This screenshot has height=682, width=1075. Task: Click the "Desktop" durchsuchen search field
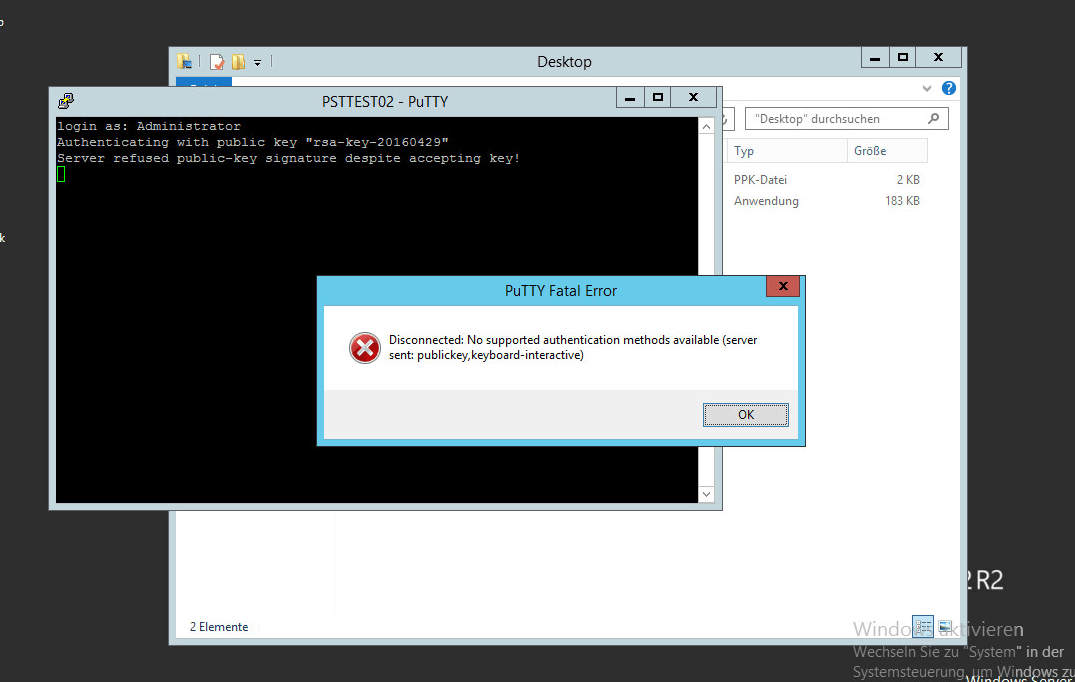tap(830, 118)
